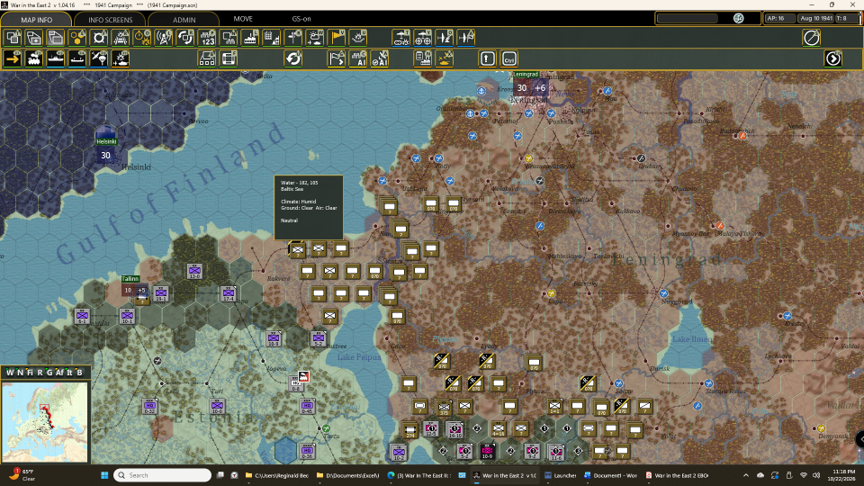
Task: Open the weather widget showing Clear
Action: tap(22, 474)
